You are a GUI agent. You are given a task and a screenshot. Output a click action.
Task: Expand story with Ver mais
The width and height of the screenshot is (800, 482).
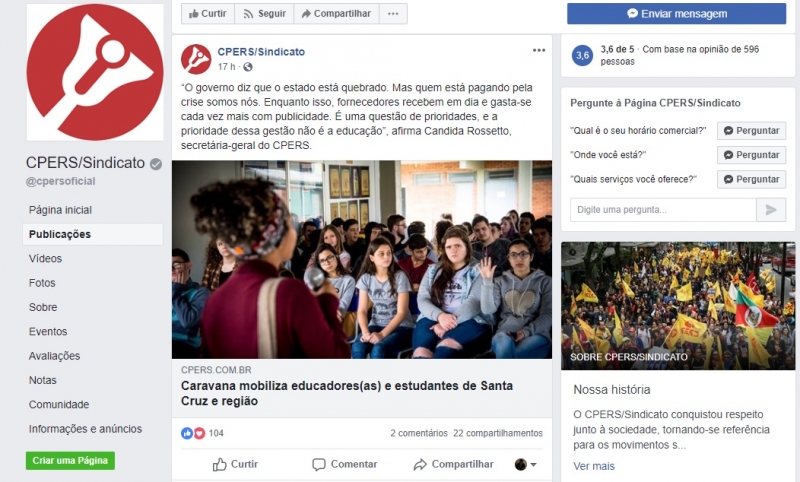(x=593, y=466)
